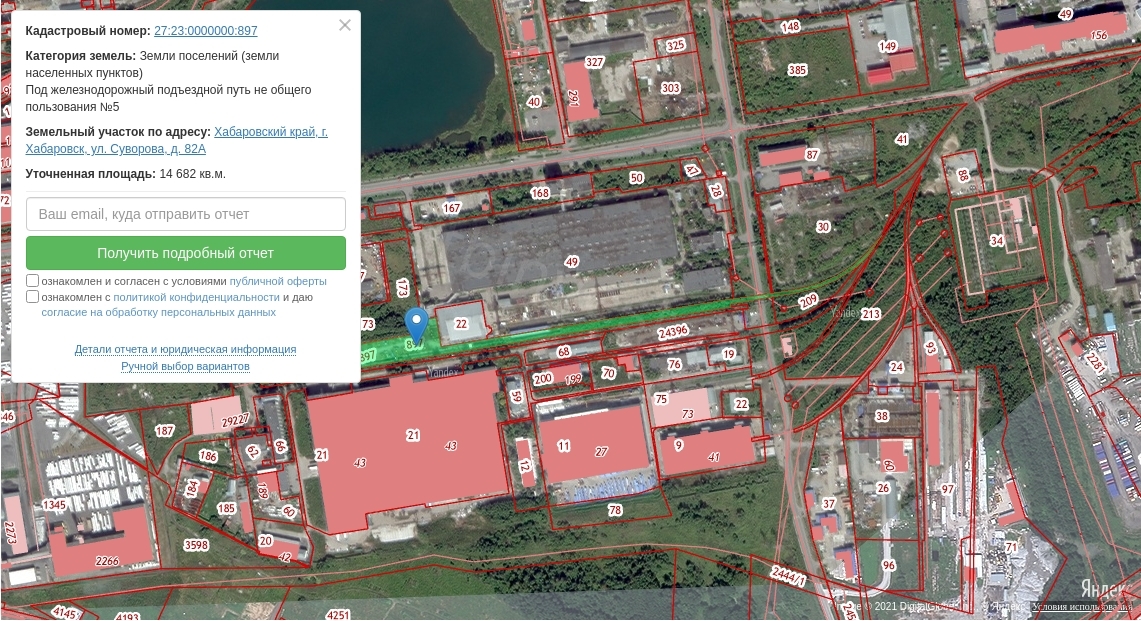Click parcel label 303 on the map
The image size is (1141, 621).
tap(670, 88)
